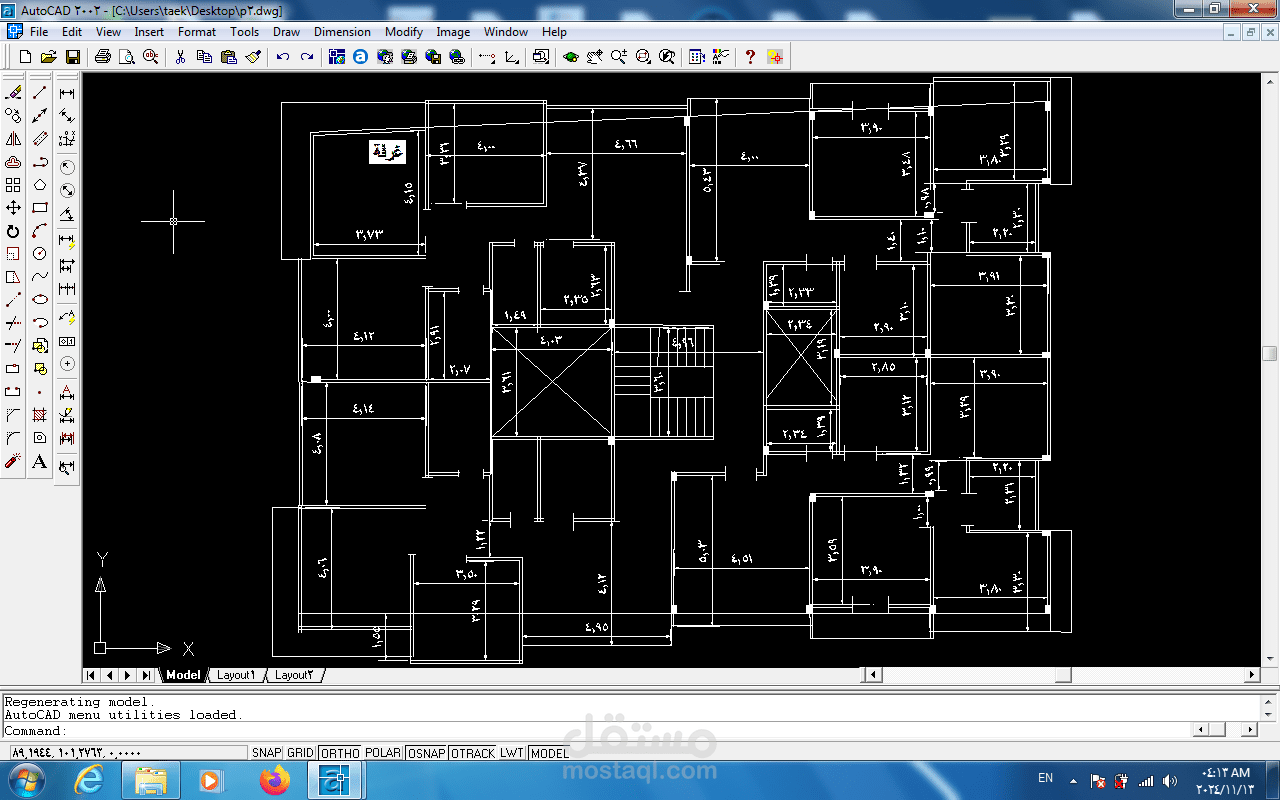1280x800 pixels.
Task: Open the Properties window icon
Action: tap(696, 57)
